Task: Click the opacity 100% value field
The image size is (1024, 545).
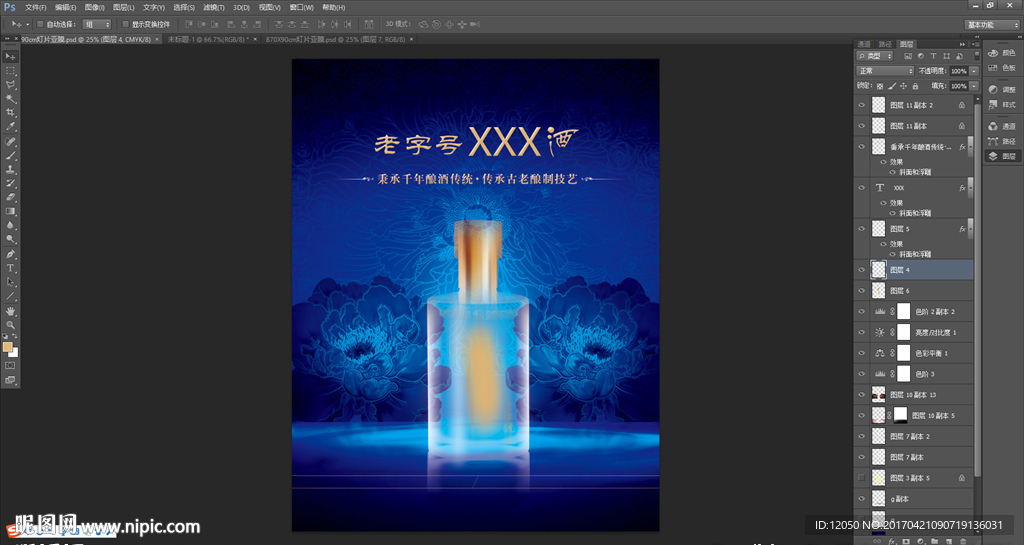Action: click(959, 71)
